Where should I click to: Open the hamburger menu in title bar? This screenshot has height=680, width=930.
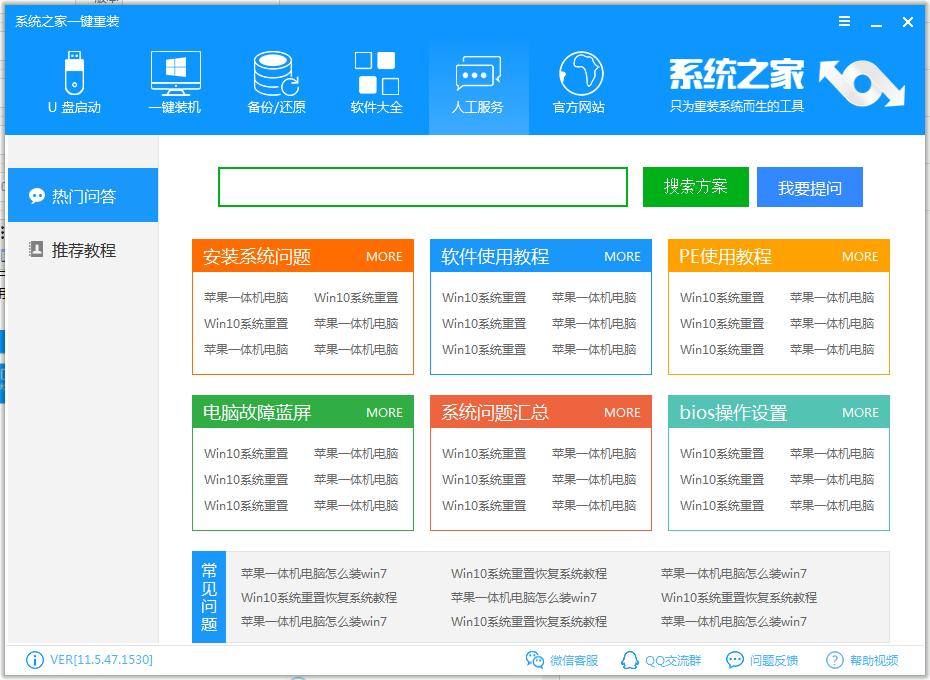845,22
